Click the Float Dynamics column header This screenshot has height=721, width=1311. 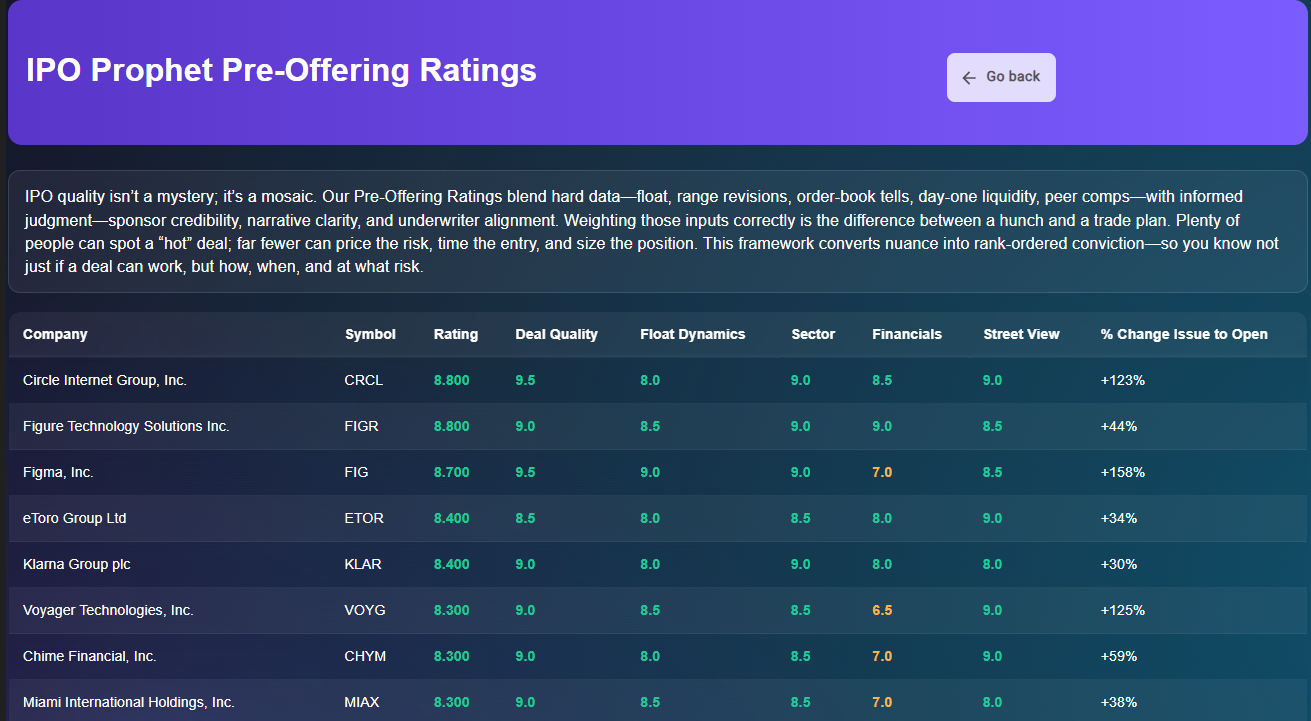(692, 334)
